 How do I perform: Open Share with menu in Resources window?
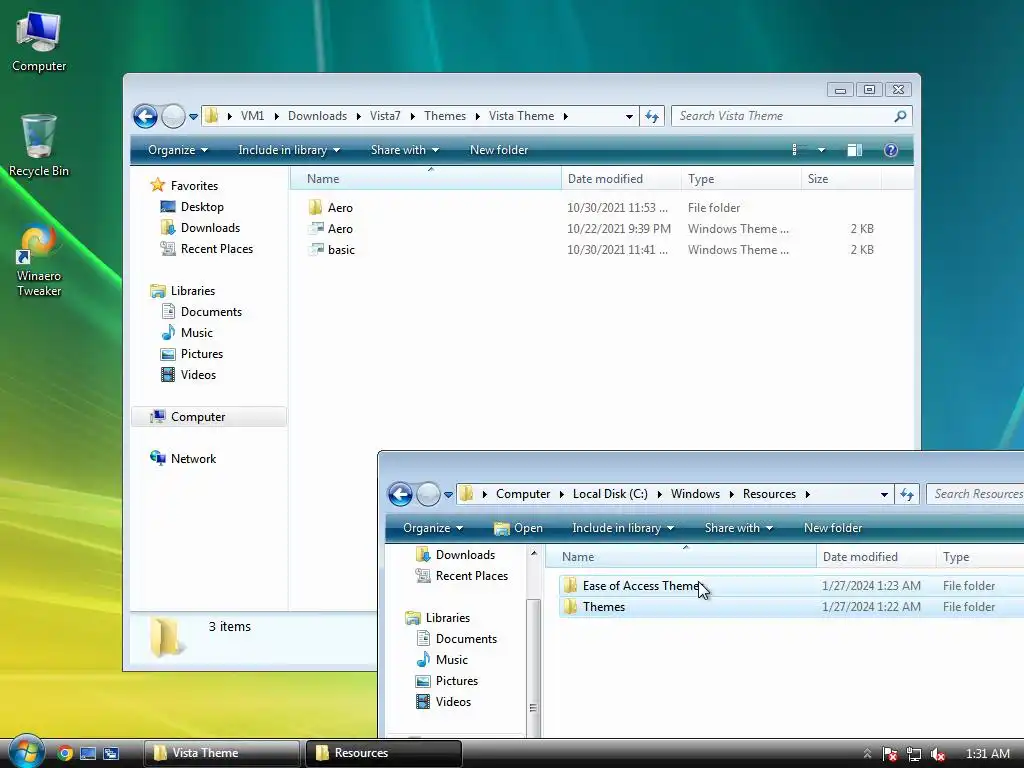coord(738,528)
